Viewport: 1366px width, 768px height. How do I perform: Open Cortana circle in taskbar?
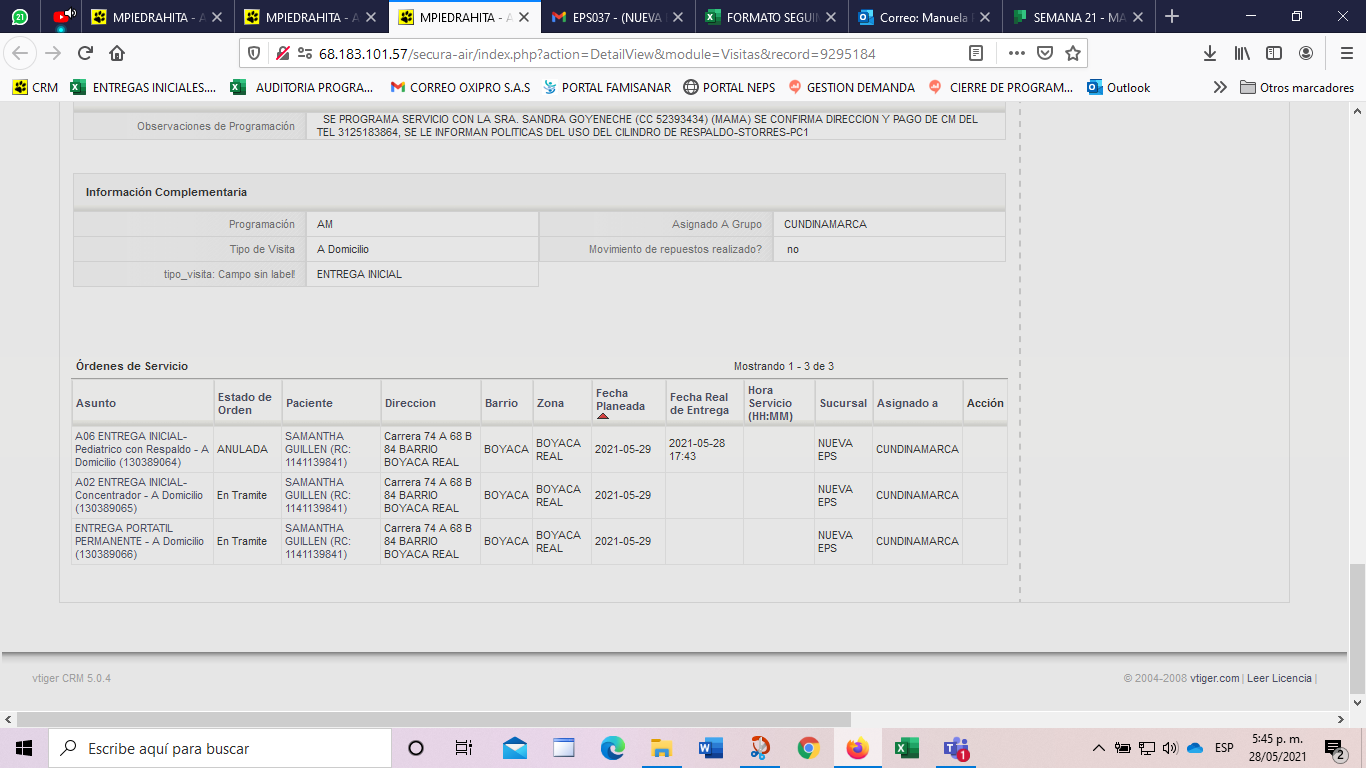(x=416, y=748)
